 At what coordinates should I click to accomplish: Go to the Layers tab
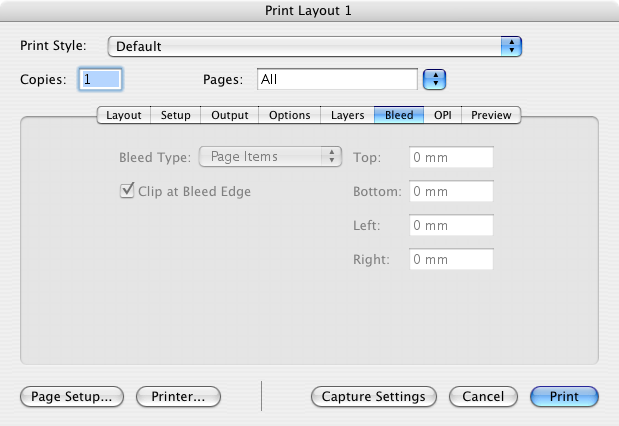point(348,115)
